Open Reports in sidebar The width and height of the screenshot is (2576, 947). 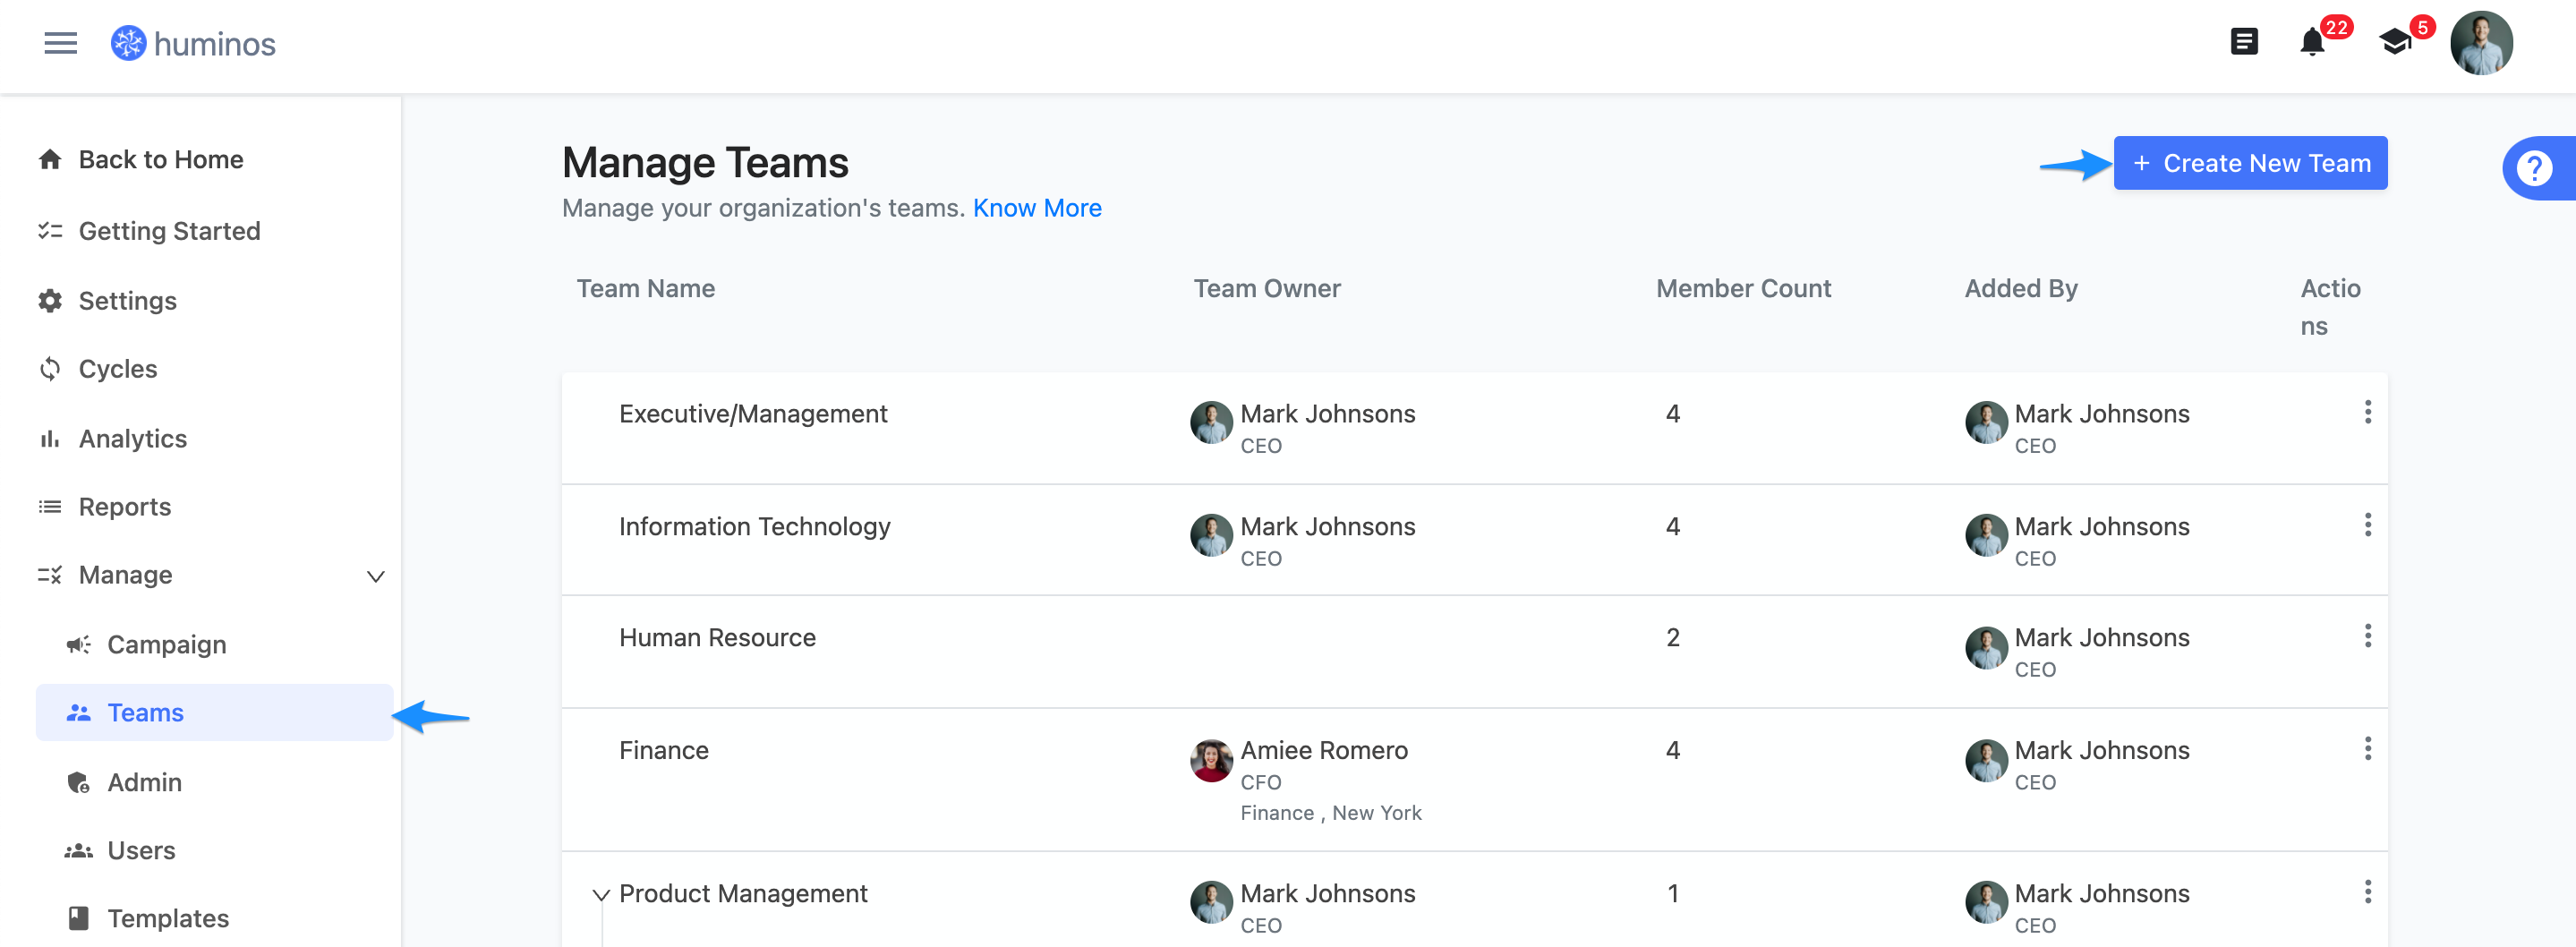[124, 507]
